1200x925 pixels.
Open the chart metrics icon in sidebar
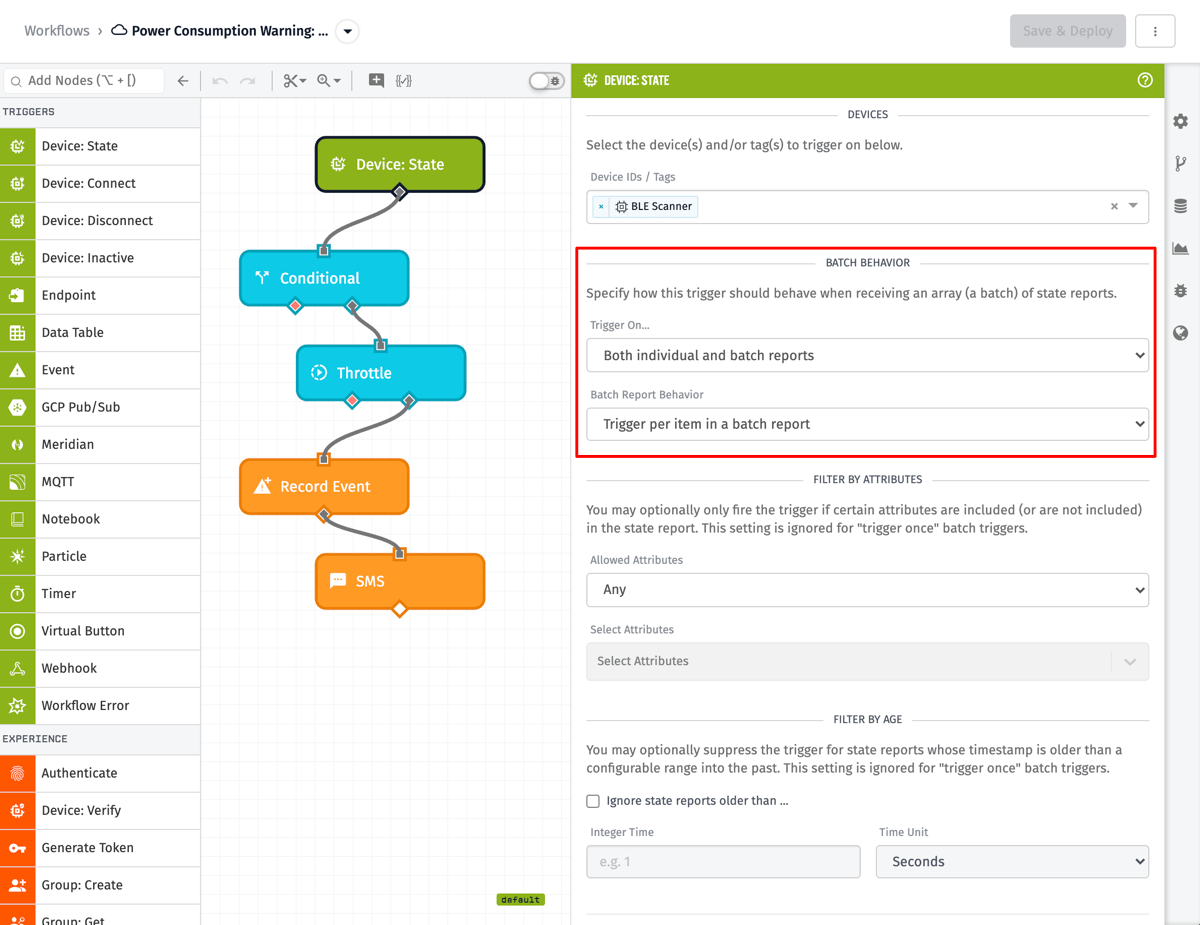click(1181, 248)
